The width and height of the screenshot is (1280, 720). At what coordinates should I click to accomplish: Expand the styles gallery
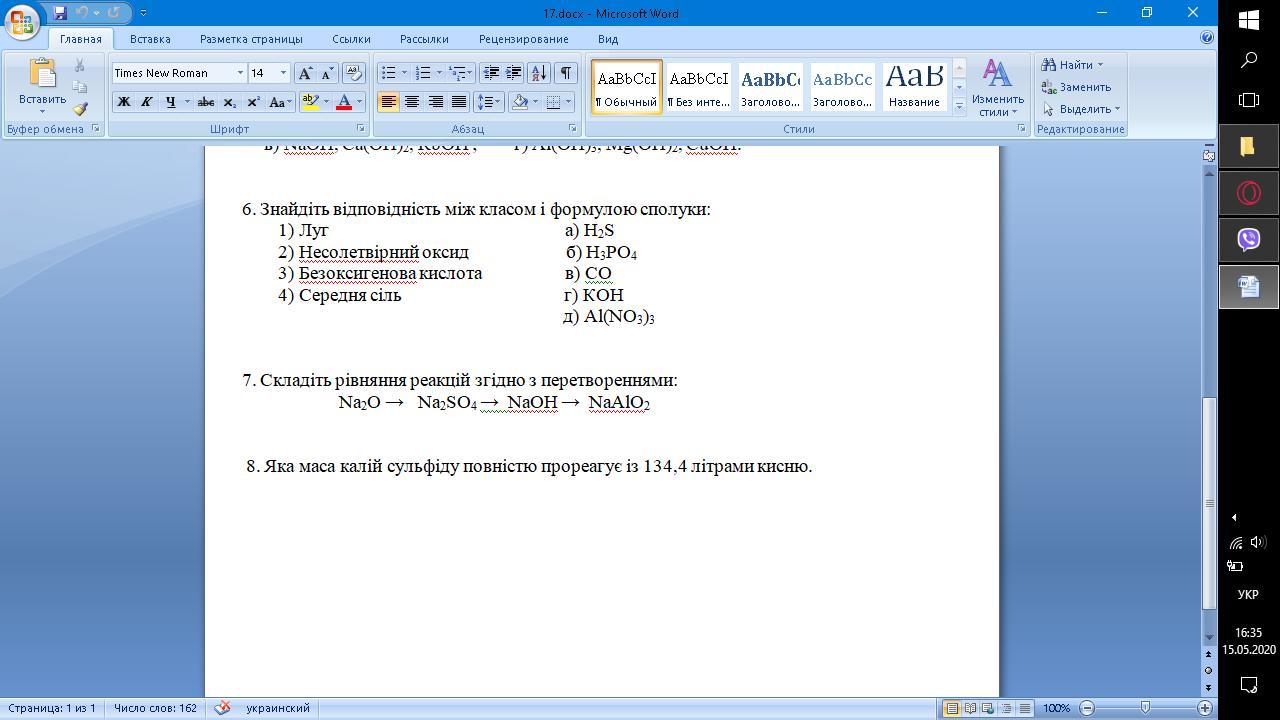959,106
